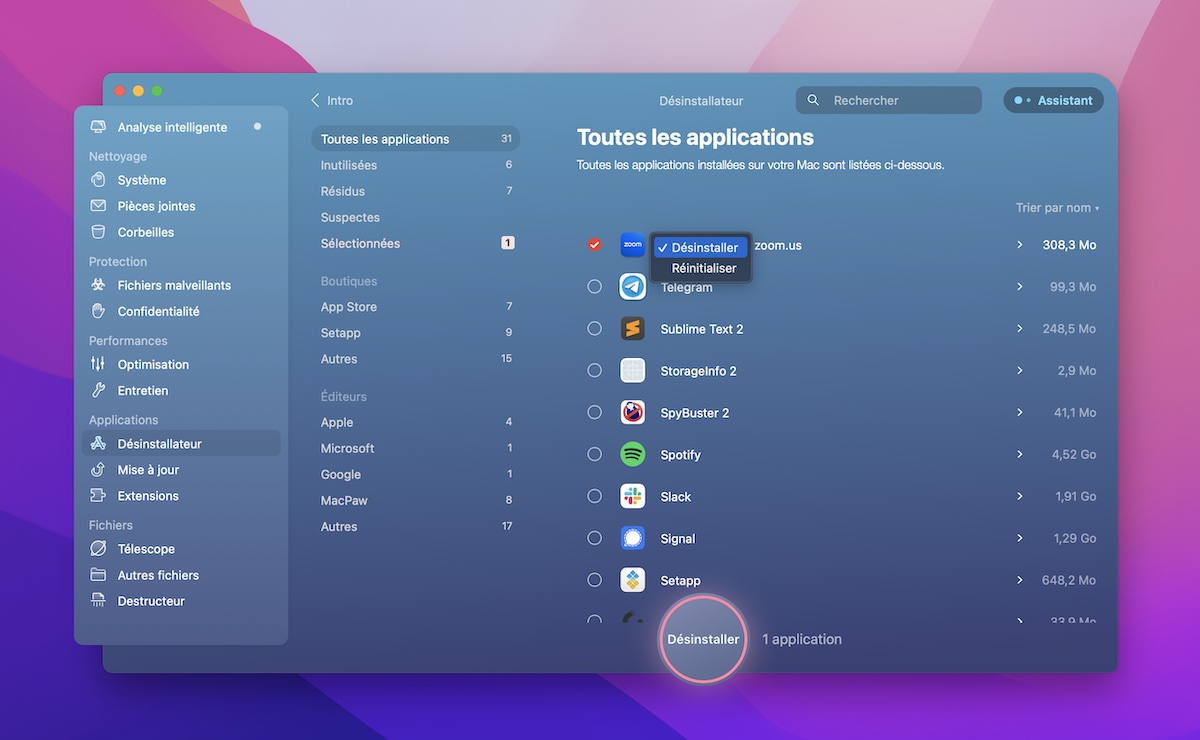Select the Telegram checkbox

(594, 287)
